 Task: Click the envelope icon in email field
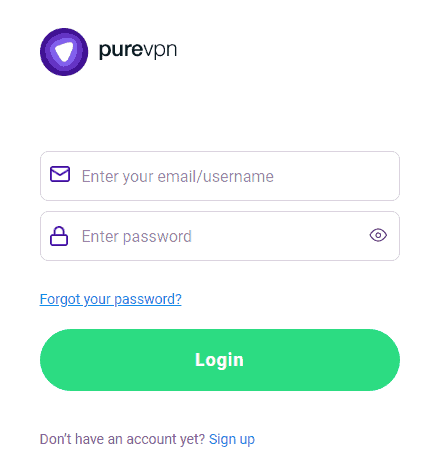60,174
